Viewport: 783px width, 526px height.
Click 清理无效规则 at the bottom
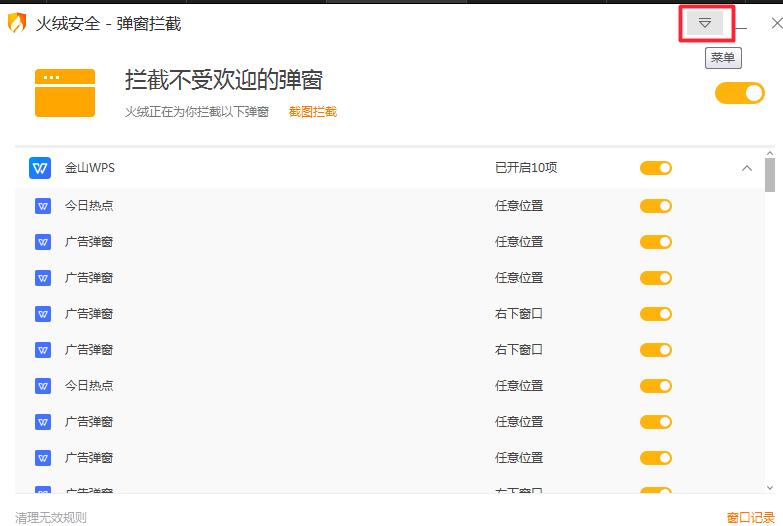[x=50, y=518]
